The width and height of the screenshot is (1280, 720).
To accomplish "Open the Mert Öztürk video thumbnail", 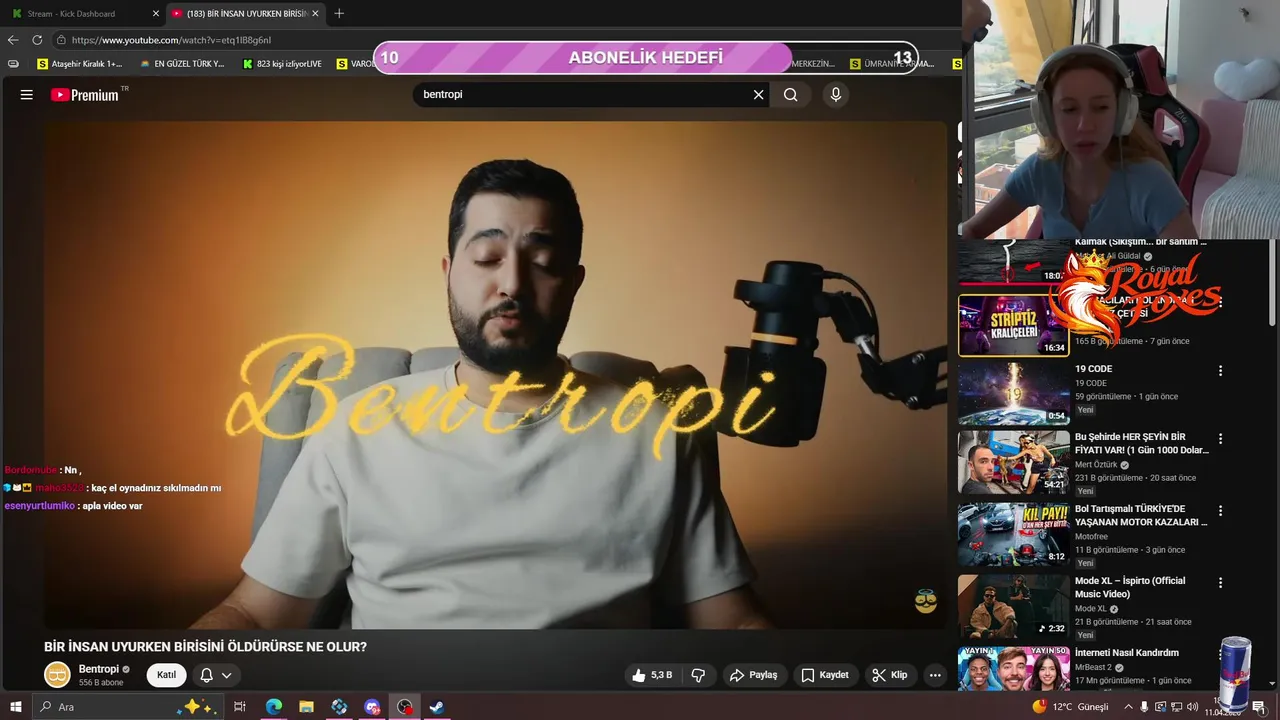I will click(1014, 462).
